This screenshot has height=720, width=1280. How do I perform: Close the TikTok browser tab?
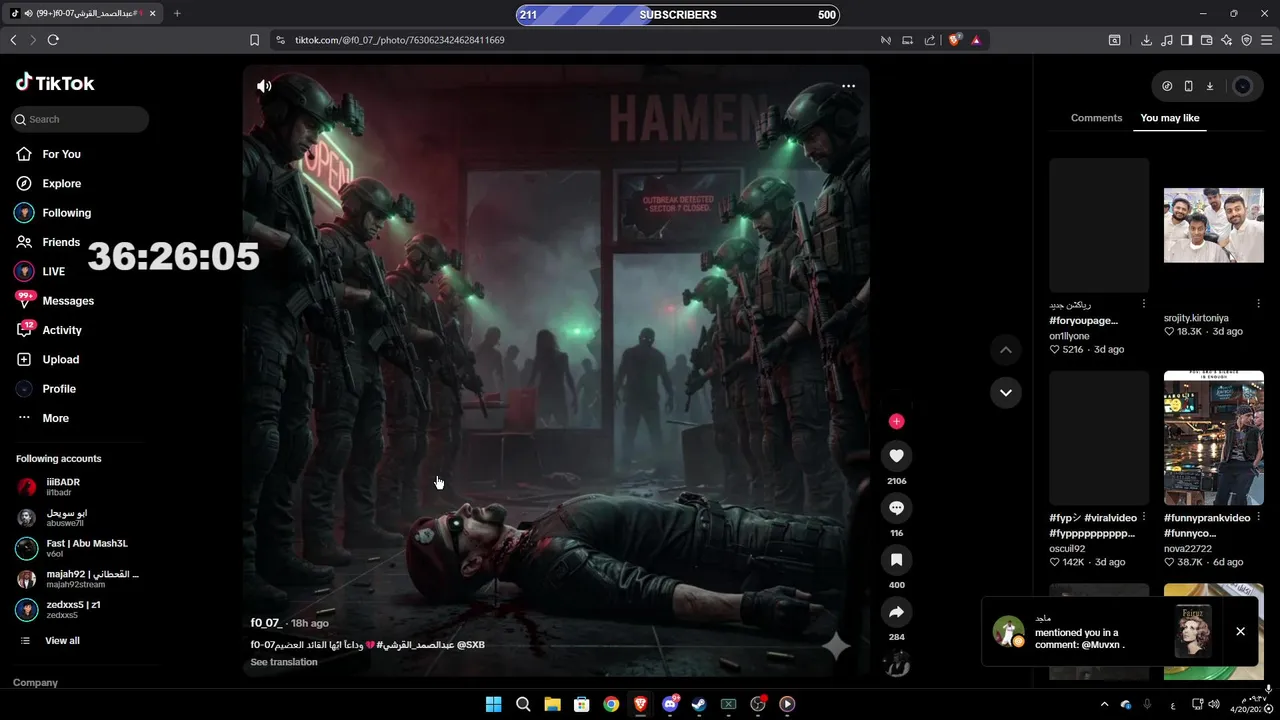(153, 14)
